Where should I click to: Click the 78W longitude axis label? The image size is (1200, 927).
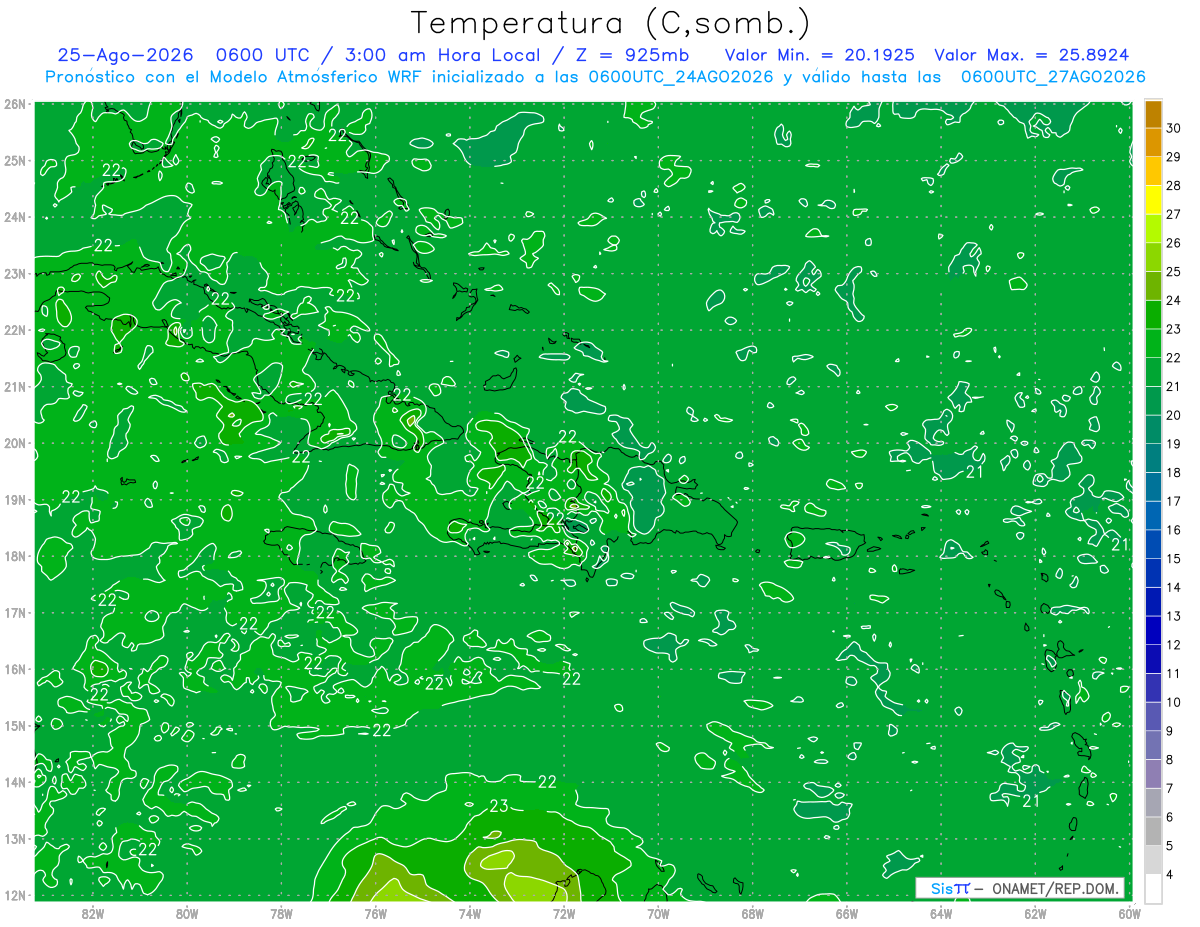(281, 912)
